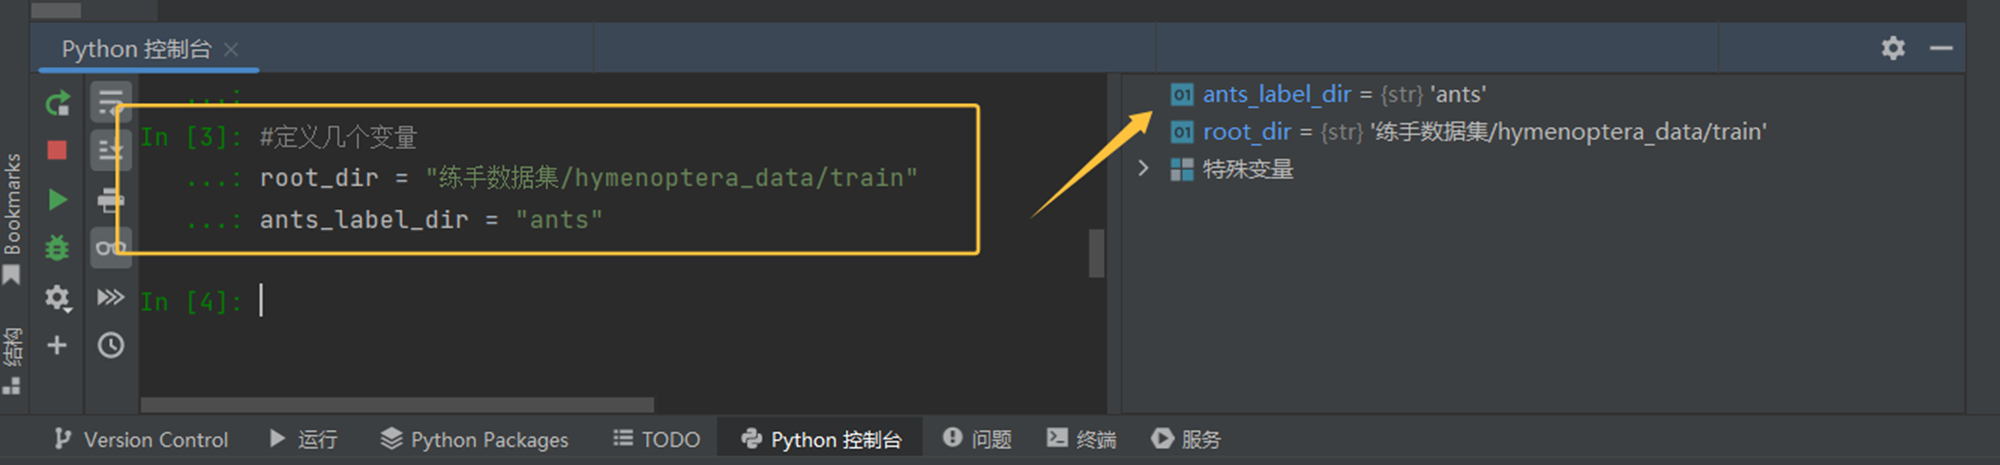Viewport: 2000px width, 465px height.
Task: Toggle the show variables glasses icon
Action: [110, 247]
